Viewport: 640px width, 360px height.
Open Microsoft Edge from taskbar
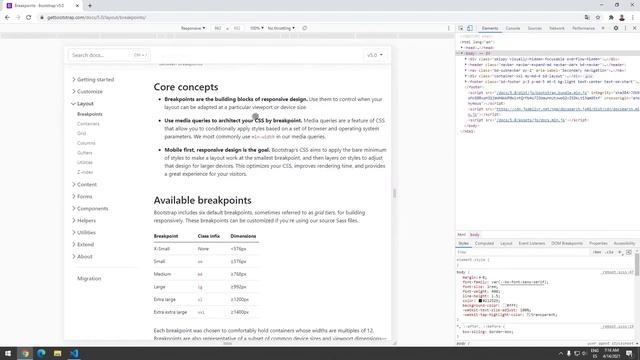click(x=41, y=353)
